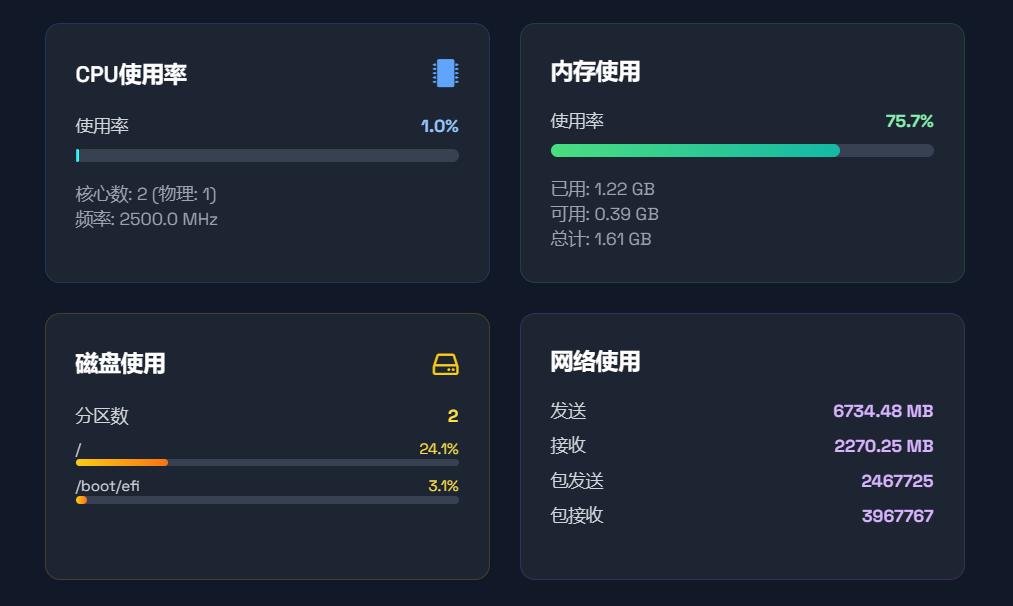This screenshot has width=1013, height=606.
Task: Select the 频率 2500.0 MHz frequency text
Action: [146, 218]
